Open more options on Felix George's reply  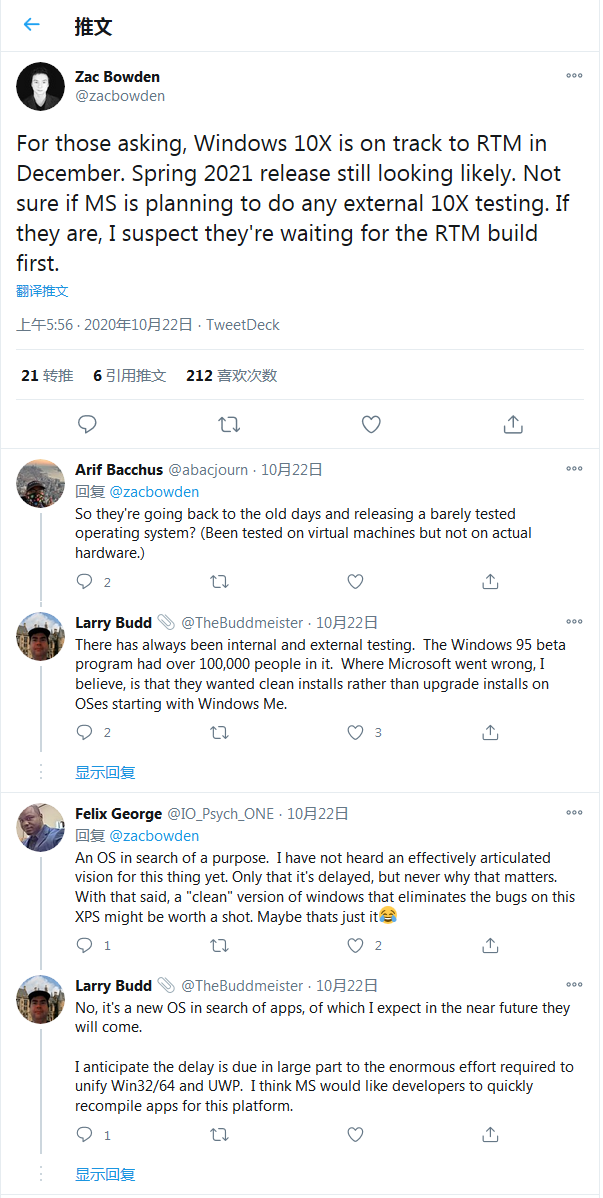[574, 812]
